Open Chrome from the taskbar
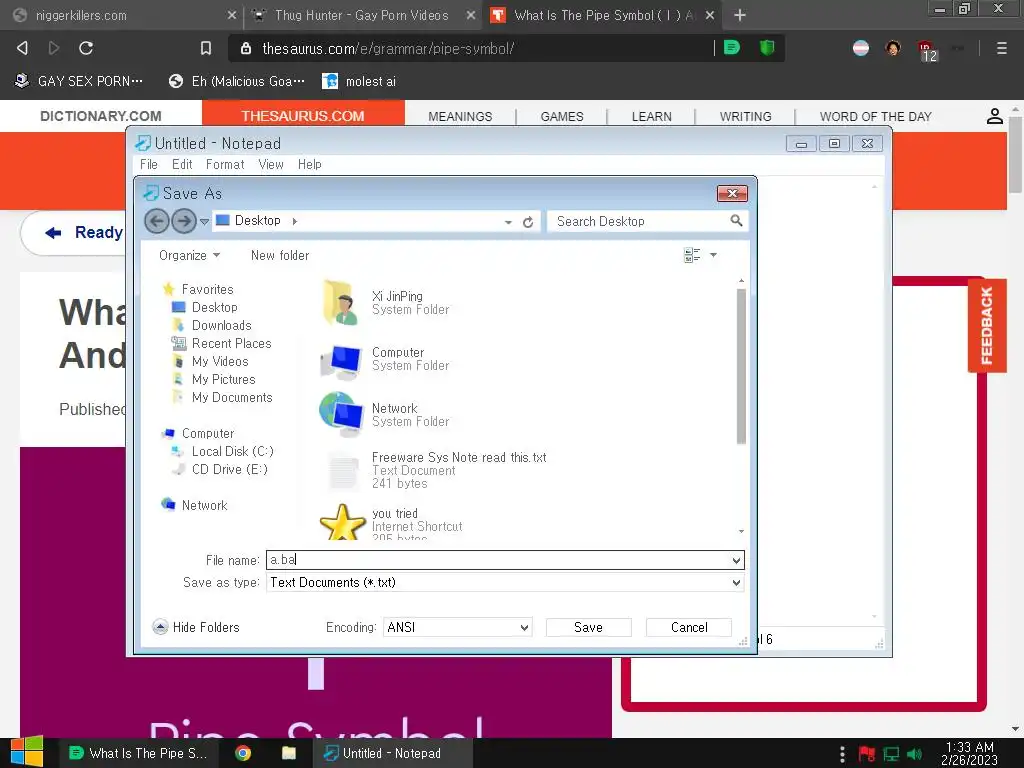This screenshot has height=768, width=1024. pyautogui.click(x=243, y=753)
